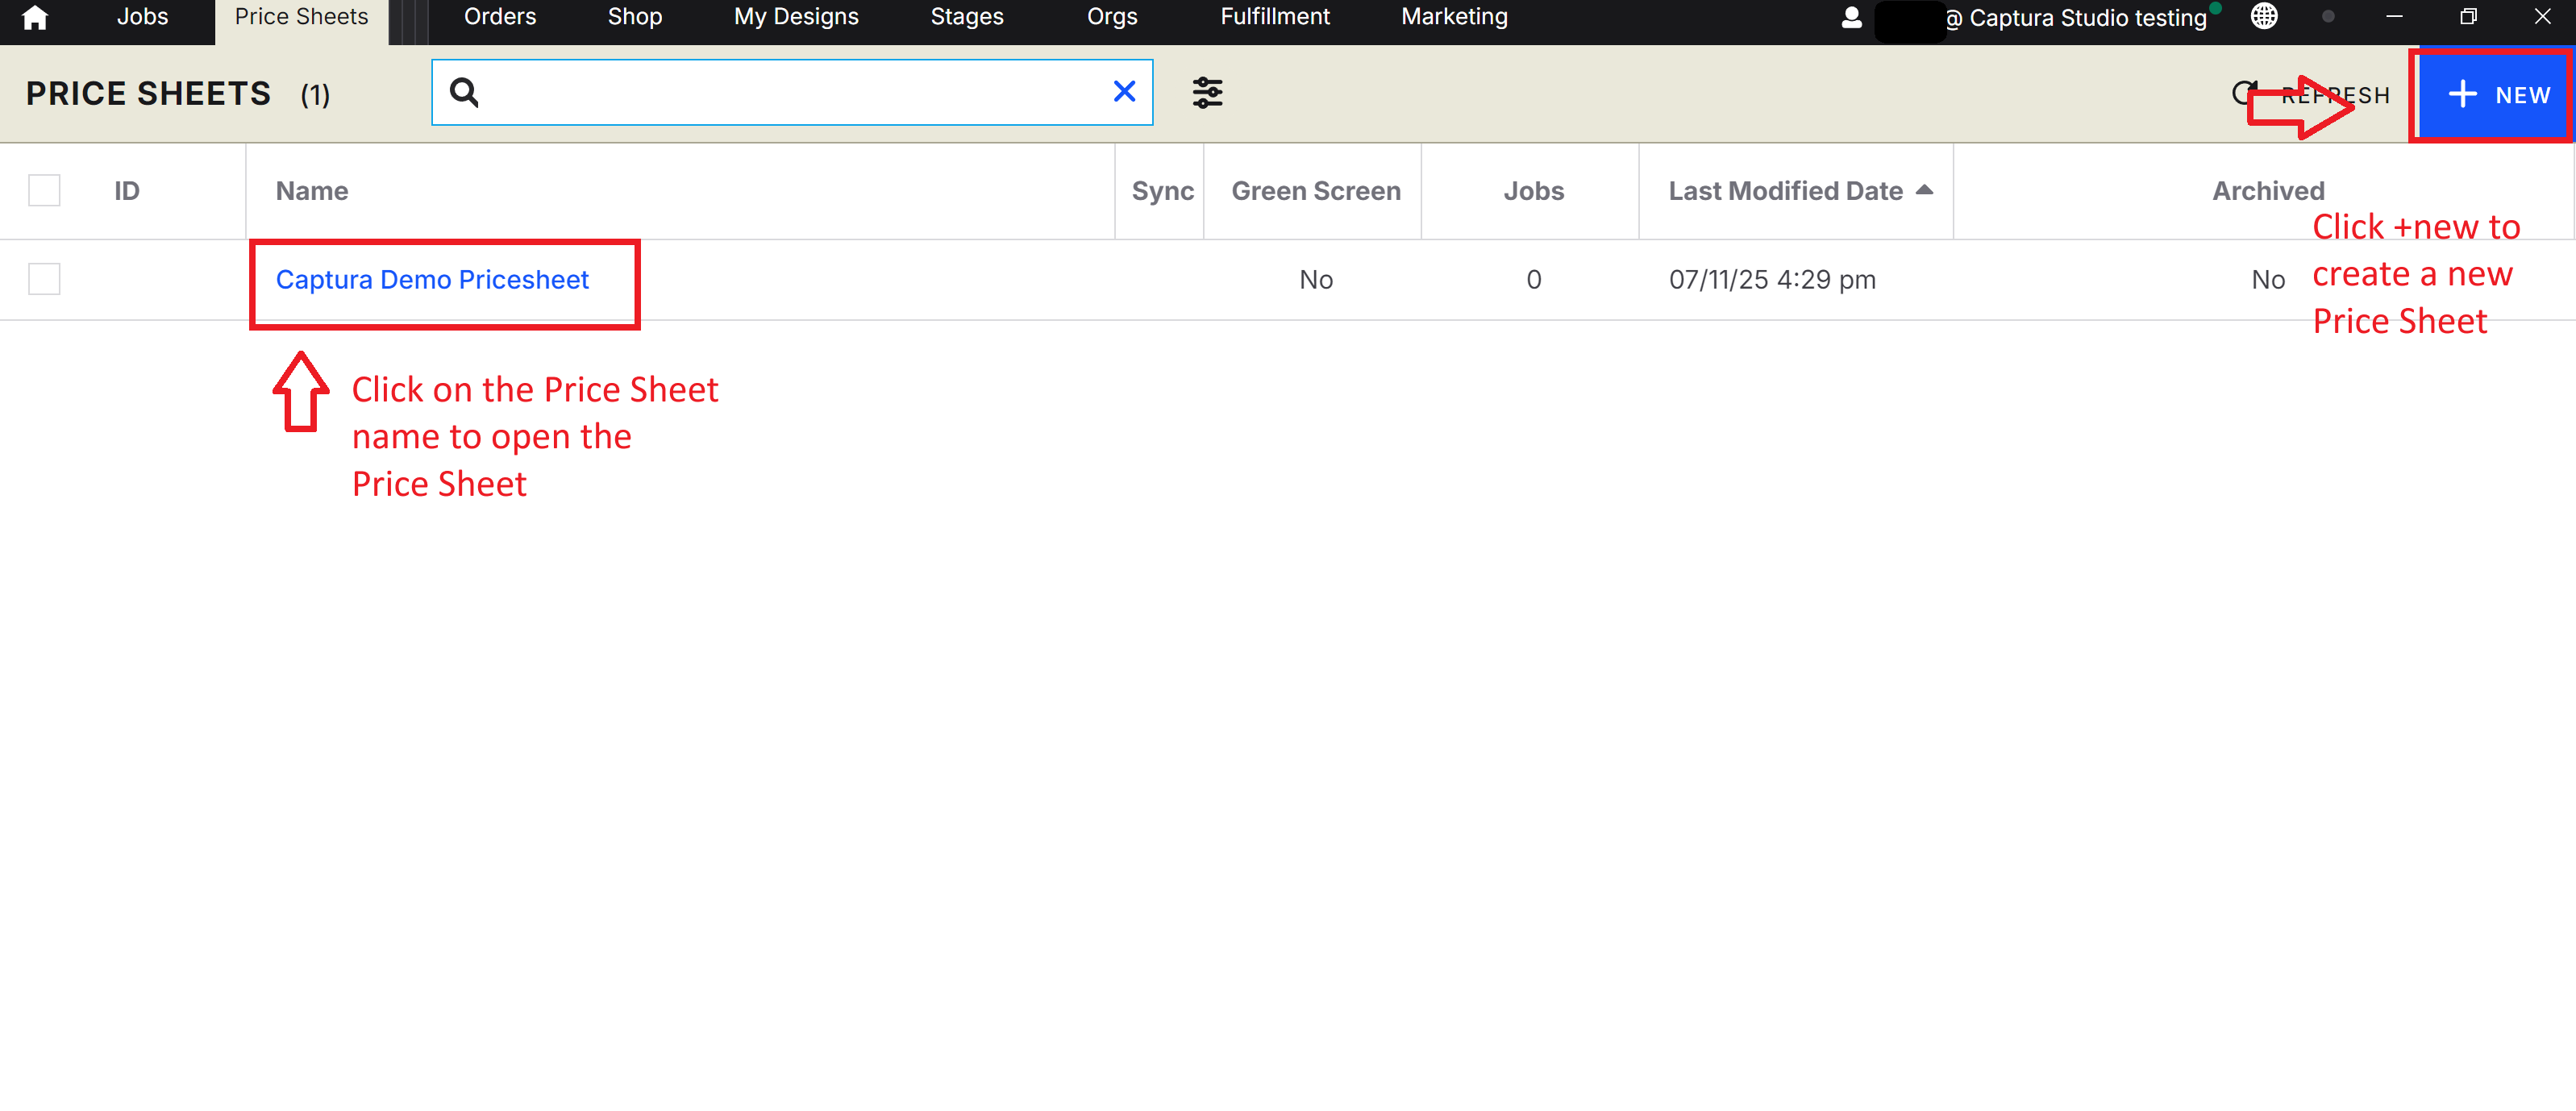2576x1111 pixels.
Task: Sort by the Name column header
Action: [312, 191]
